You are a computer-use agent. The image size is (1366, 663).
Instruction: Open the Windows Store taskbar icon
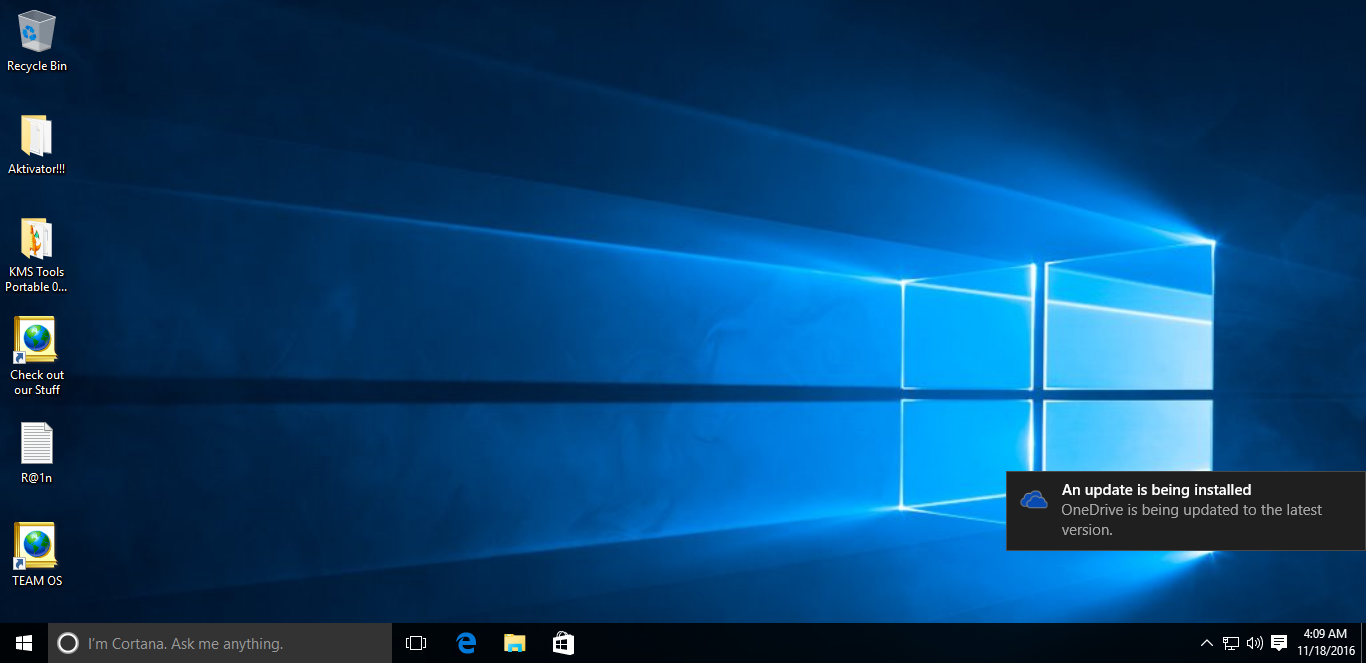tap(563, 643)
